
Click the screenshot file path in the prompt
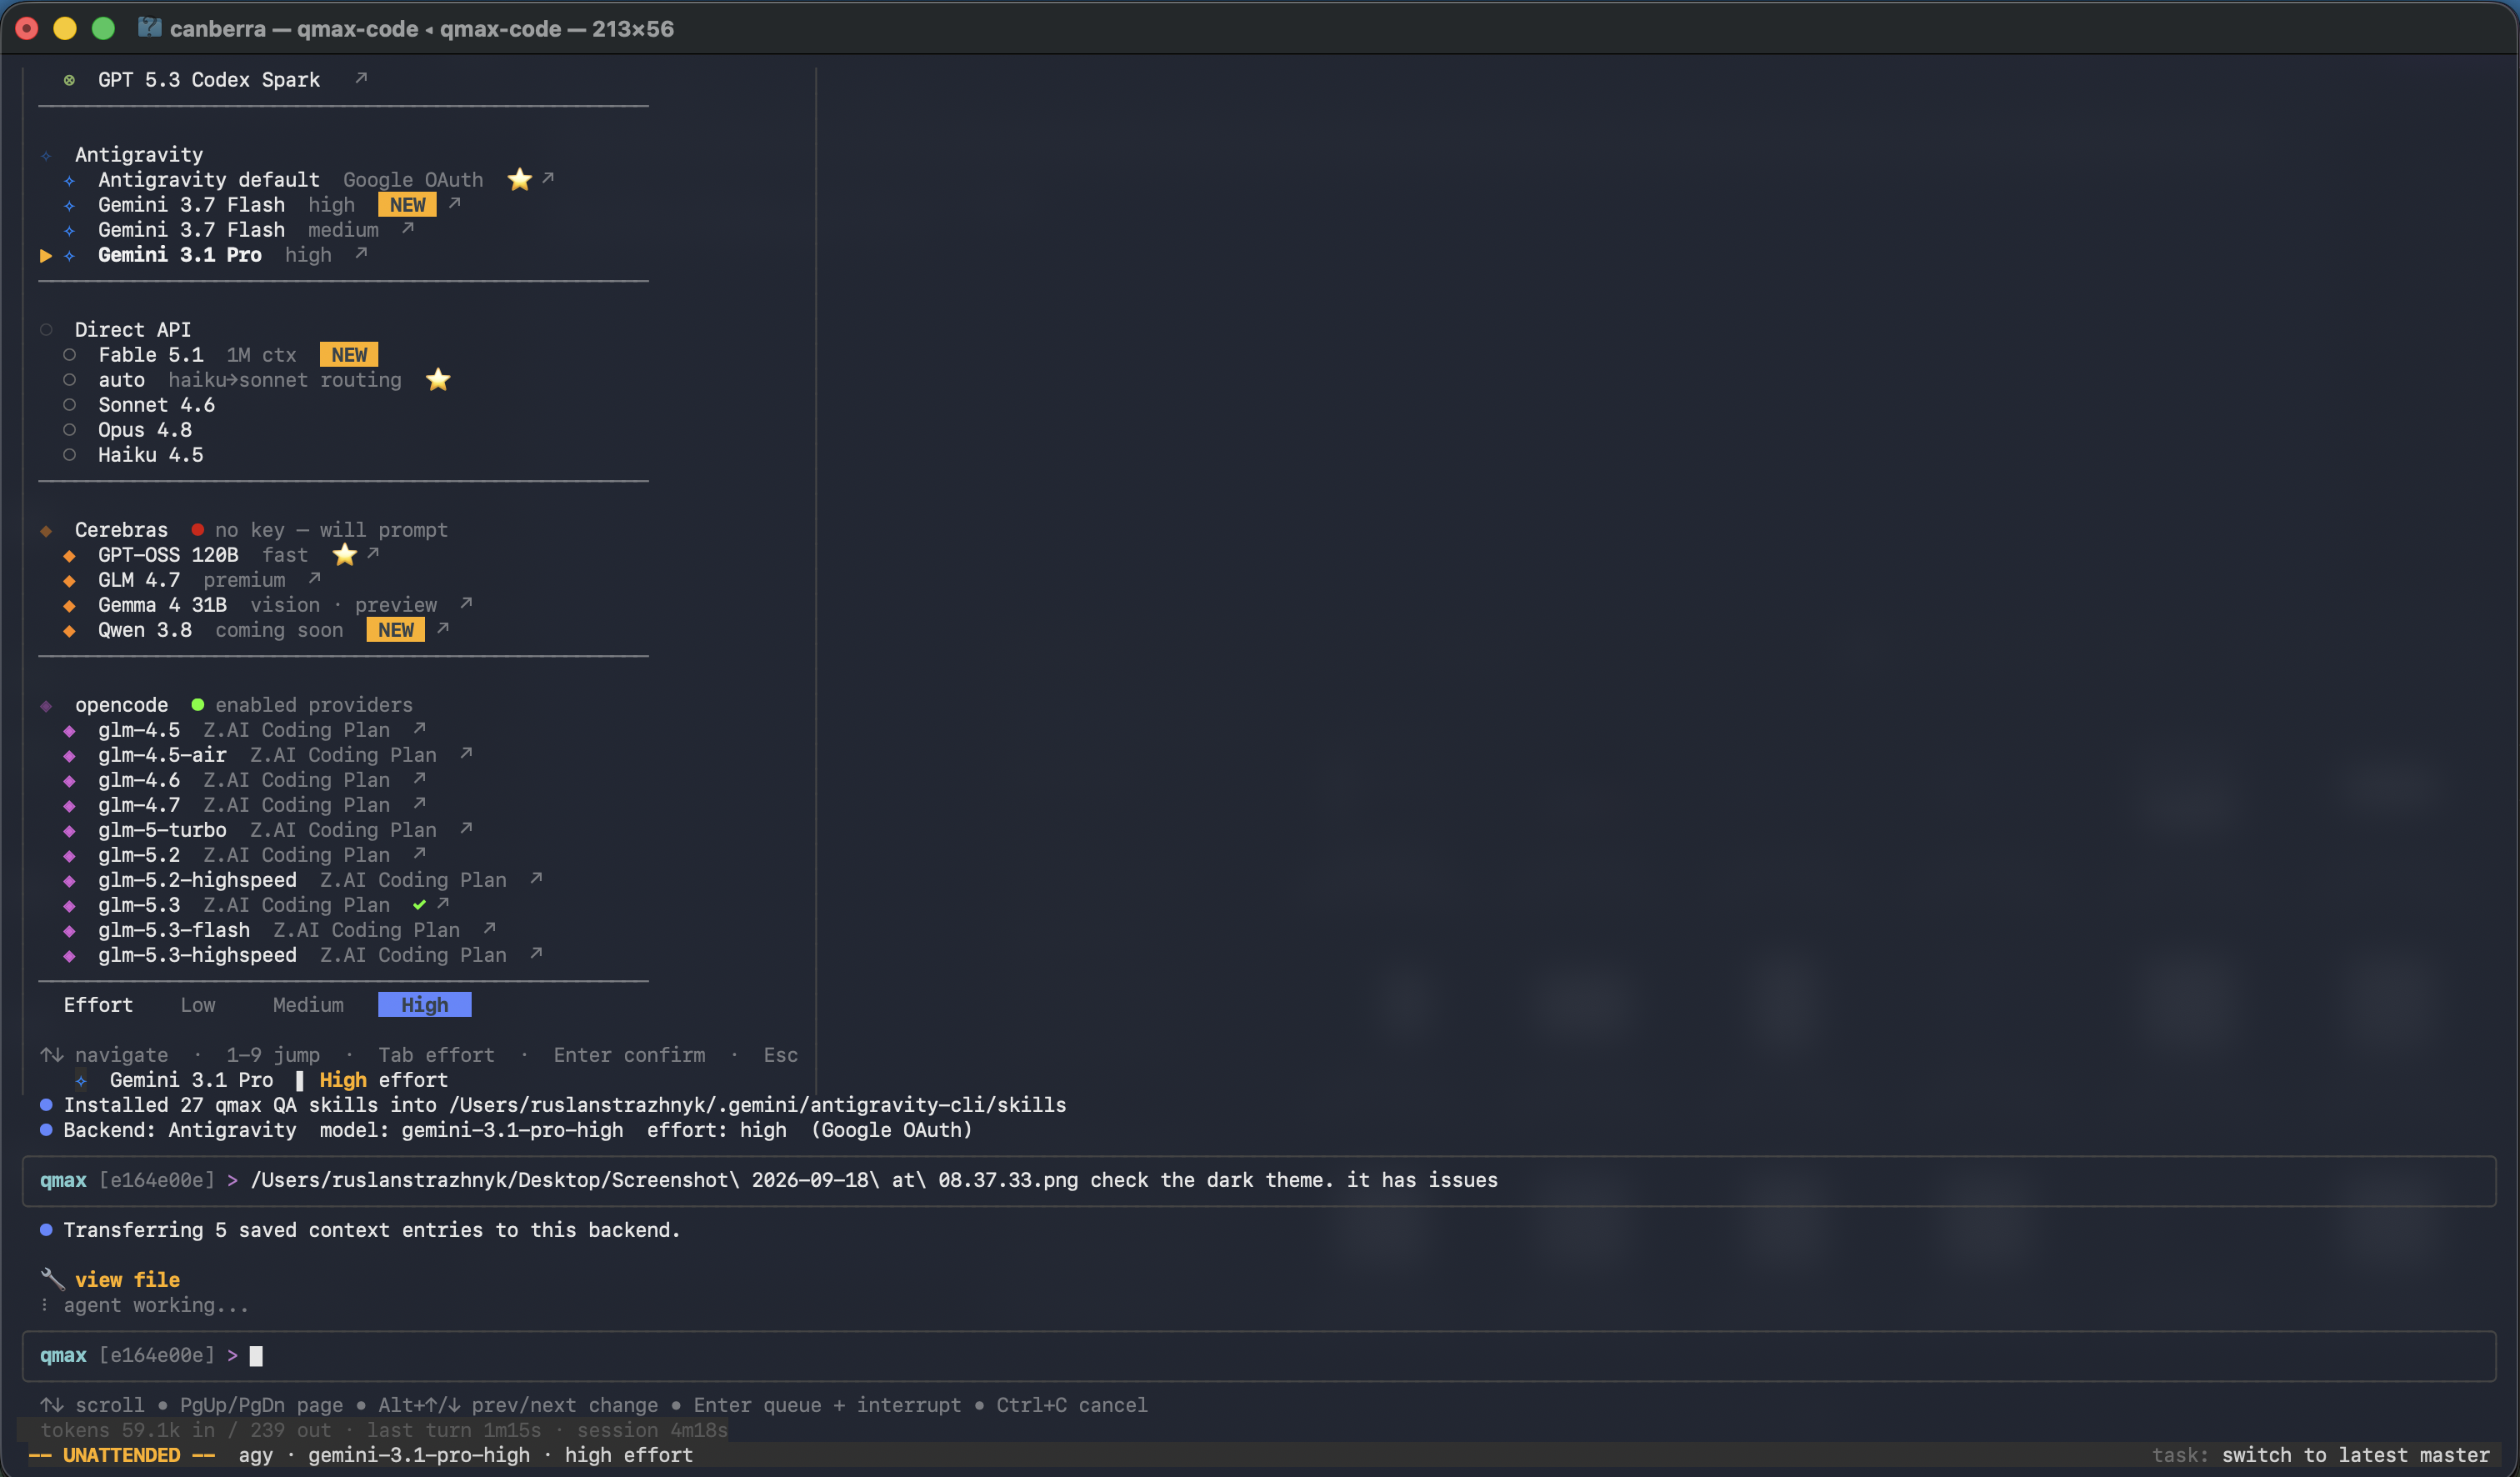664,1179
